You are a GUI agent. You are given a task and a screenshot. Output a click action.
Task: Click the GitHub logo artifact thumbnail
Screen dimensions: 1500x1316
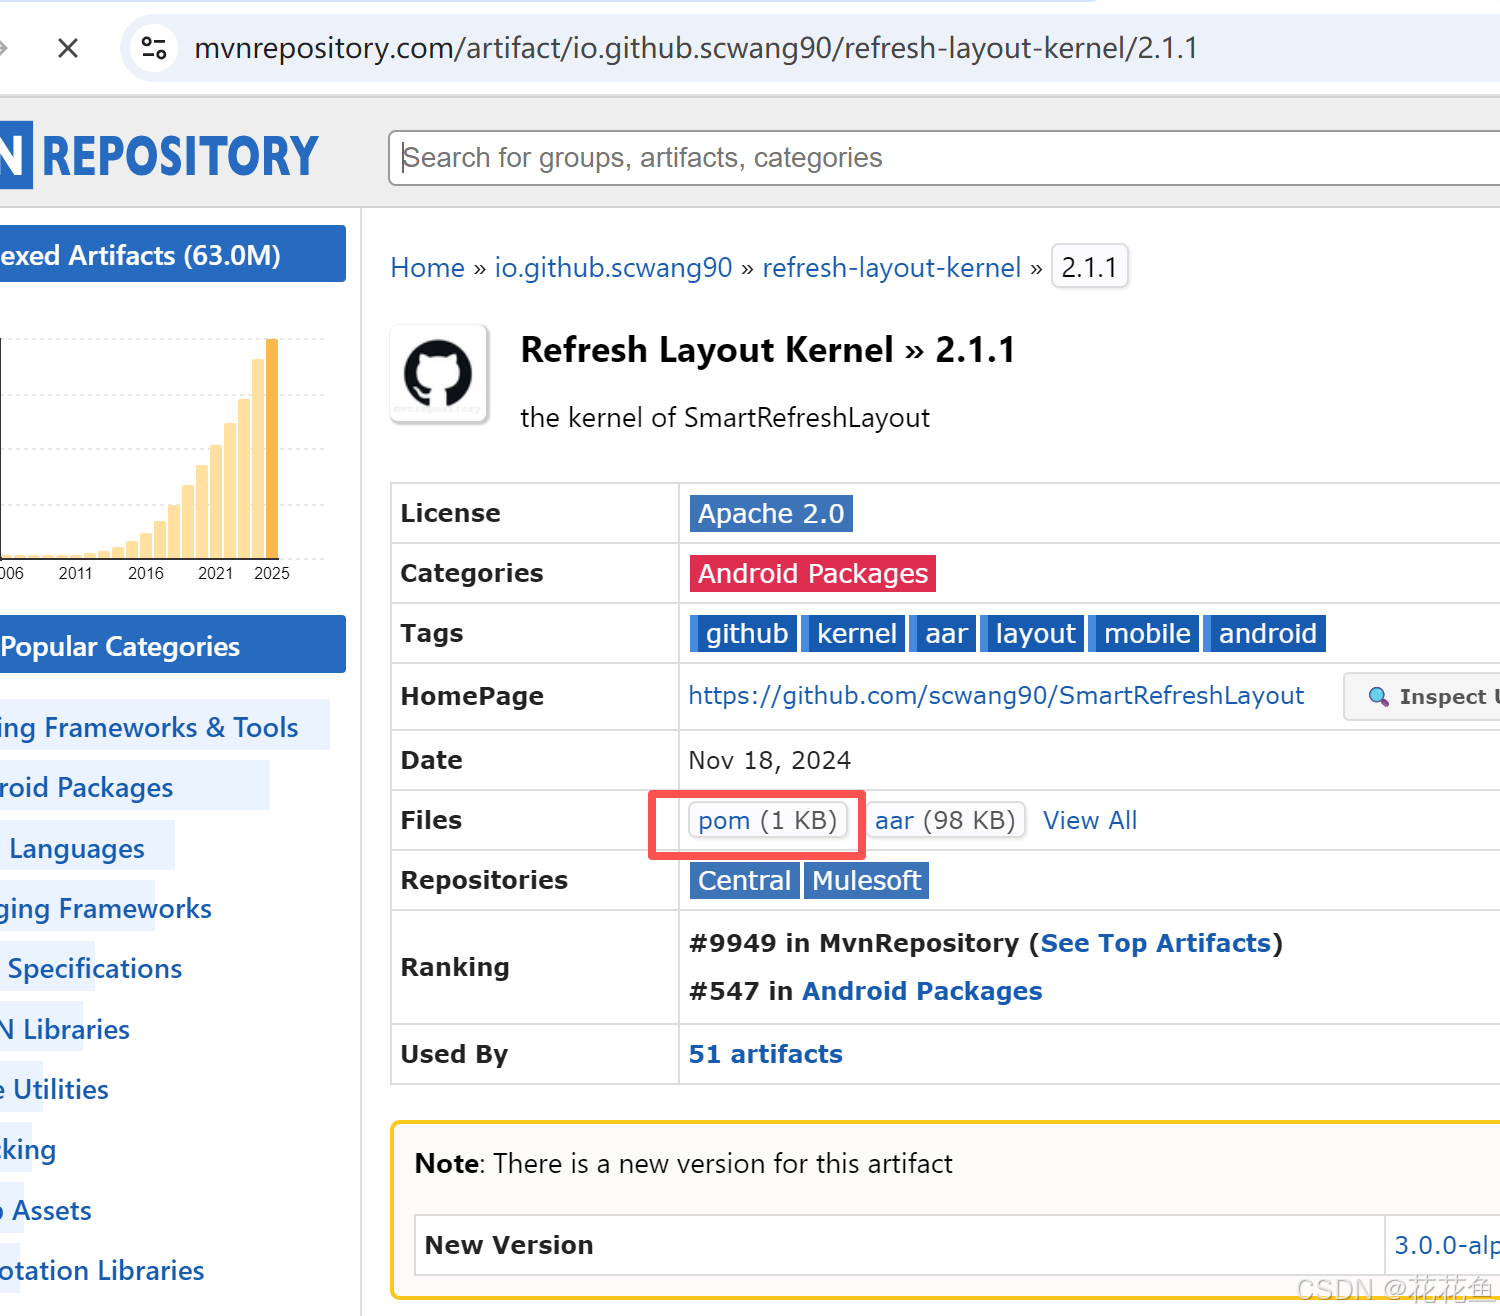(x=438, y=374)
